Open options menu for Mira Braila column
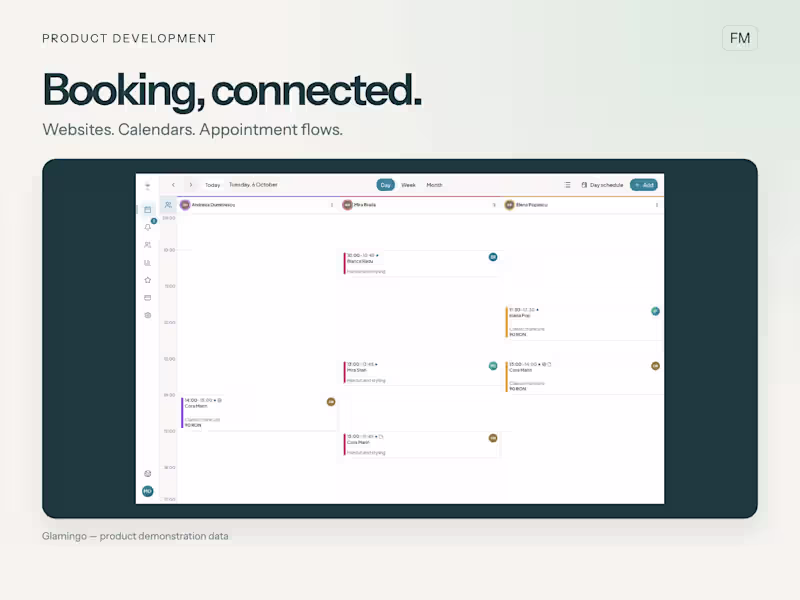The image size is (800, 600). click(x=494, y=205)
